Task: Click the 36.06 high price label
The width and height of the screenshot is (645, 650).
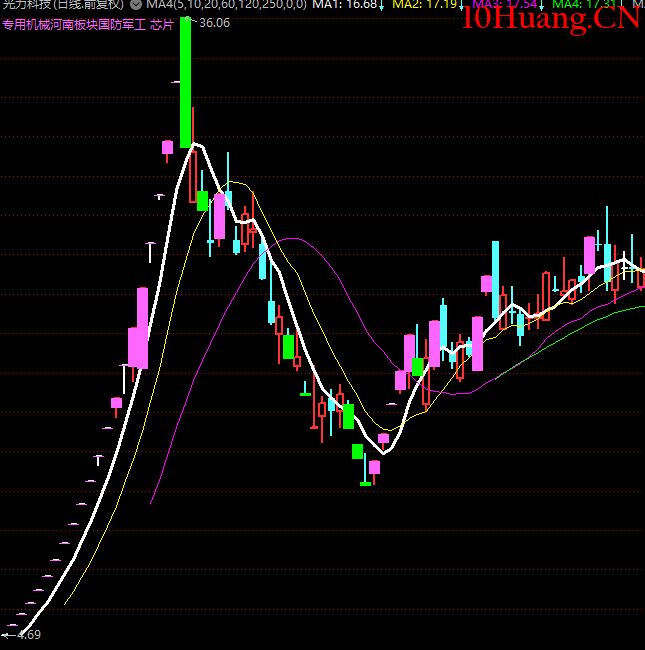Action: (x=214, y=23)
